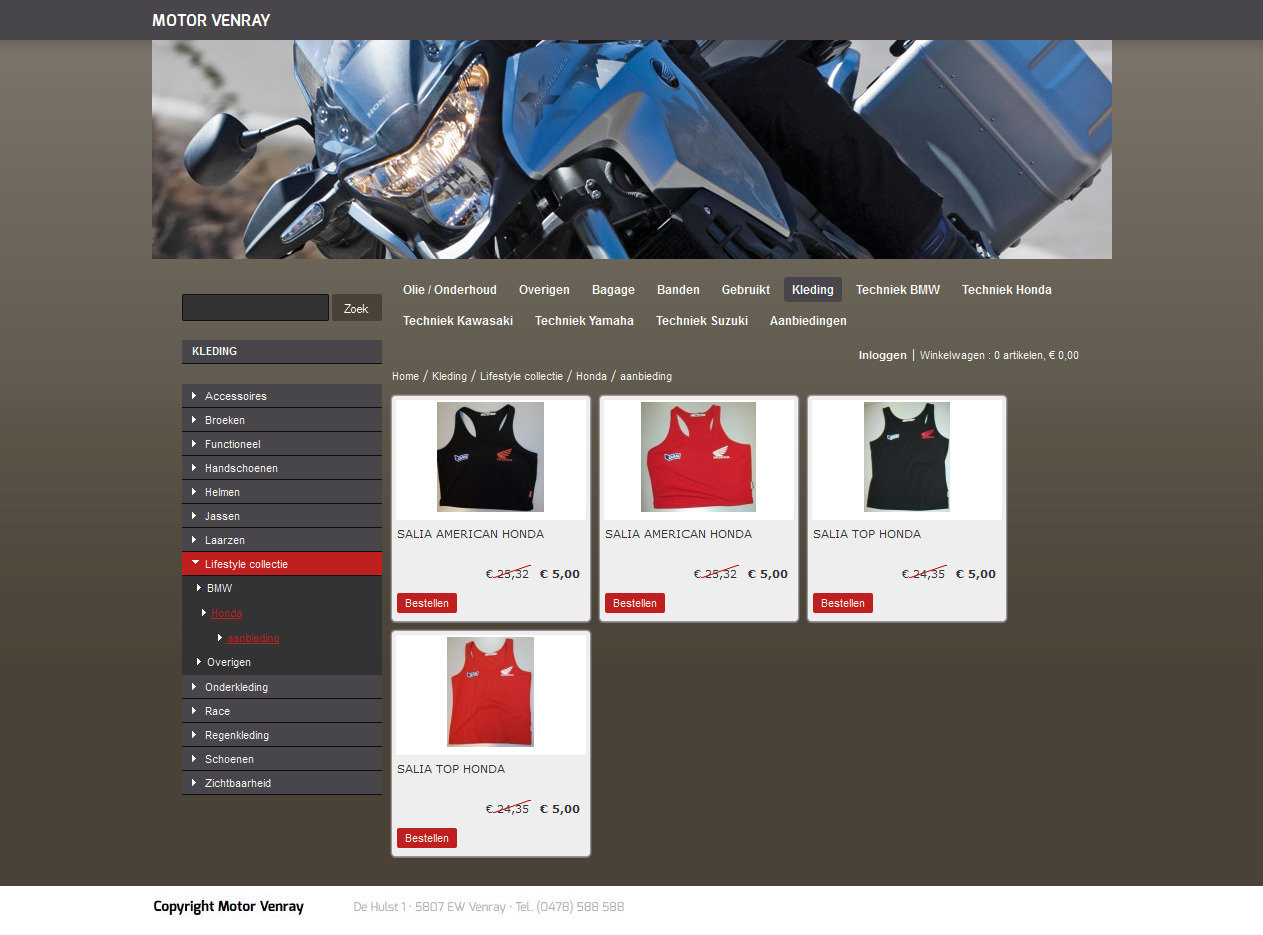Order the red Salia Top Honda
The width and height of the screenshot is (1263, 935).
(x=427, y=838)
